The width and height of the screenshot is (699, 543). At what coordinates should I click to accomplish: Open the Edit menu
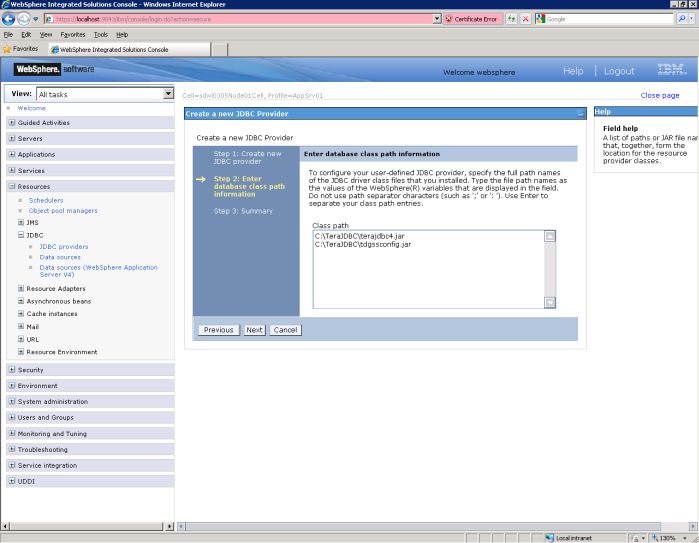pyautogui.click(x=26, y=34)
